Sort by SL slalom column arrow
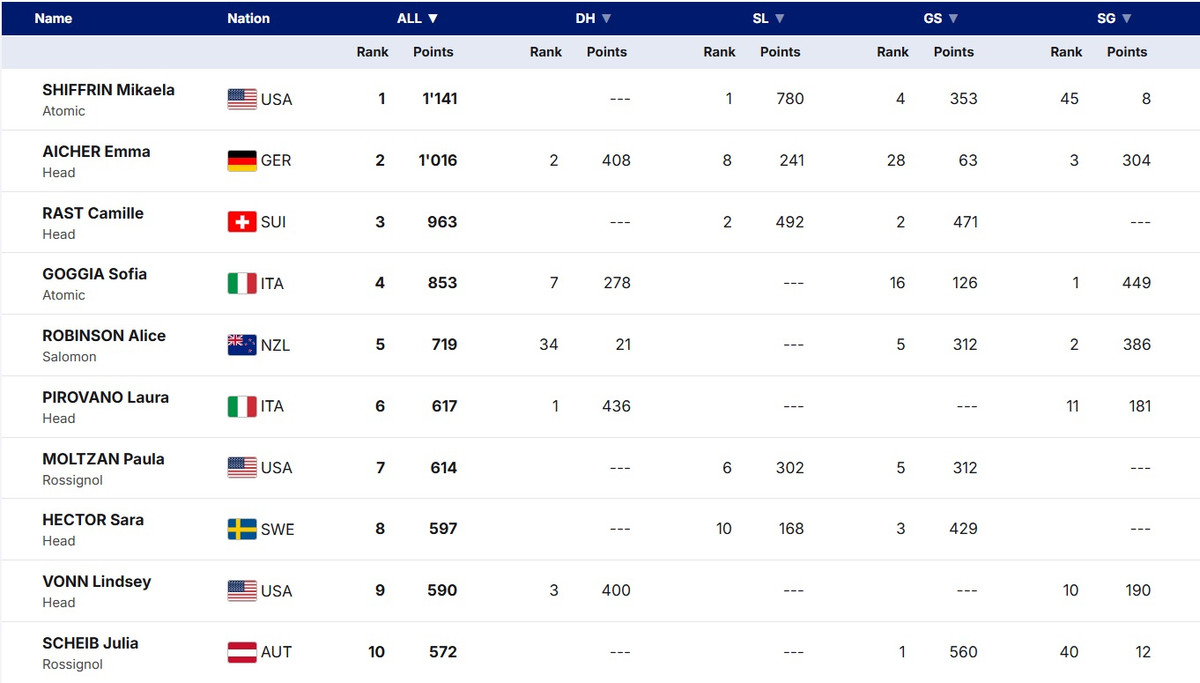 coord(779,18)
